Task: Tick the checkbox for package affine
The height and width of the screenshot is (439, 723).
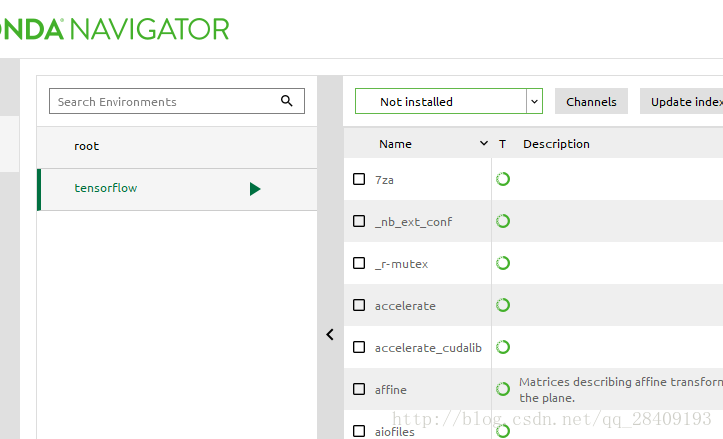Action: tap(359, 389)
